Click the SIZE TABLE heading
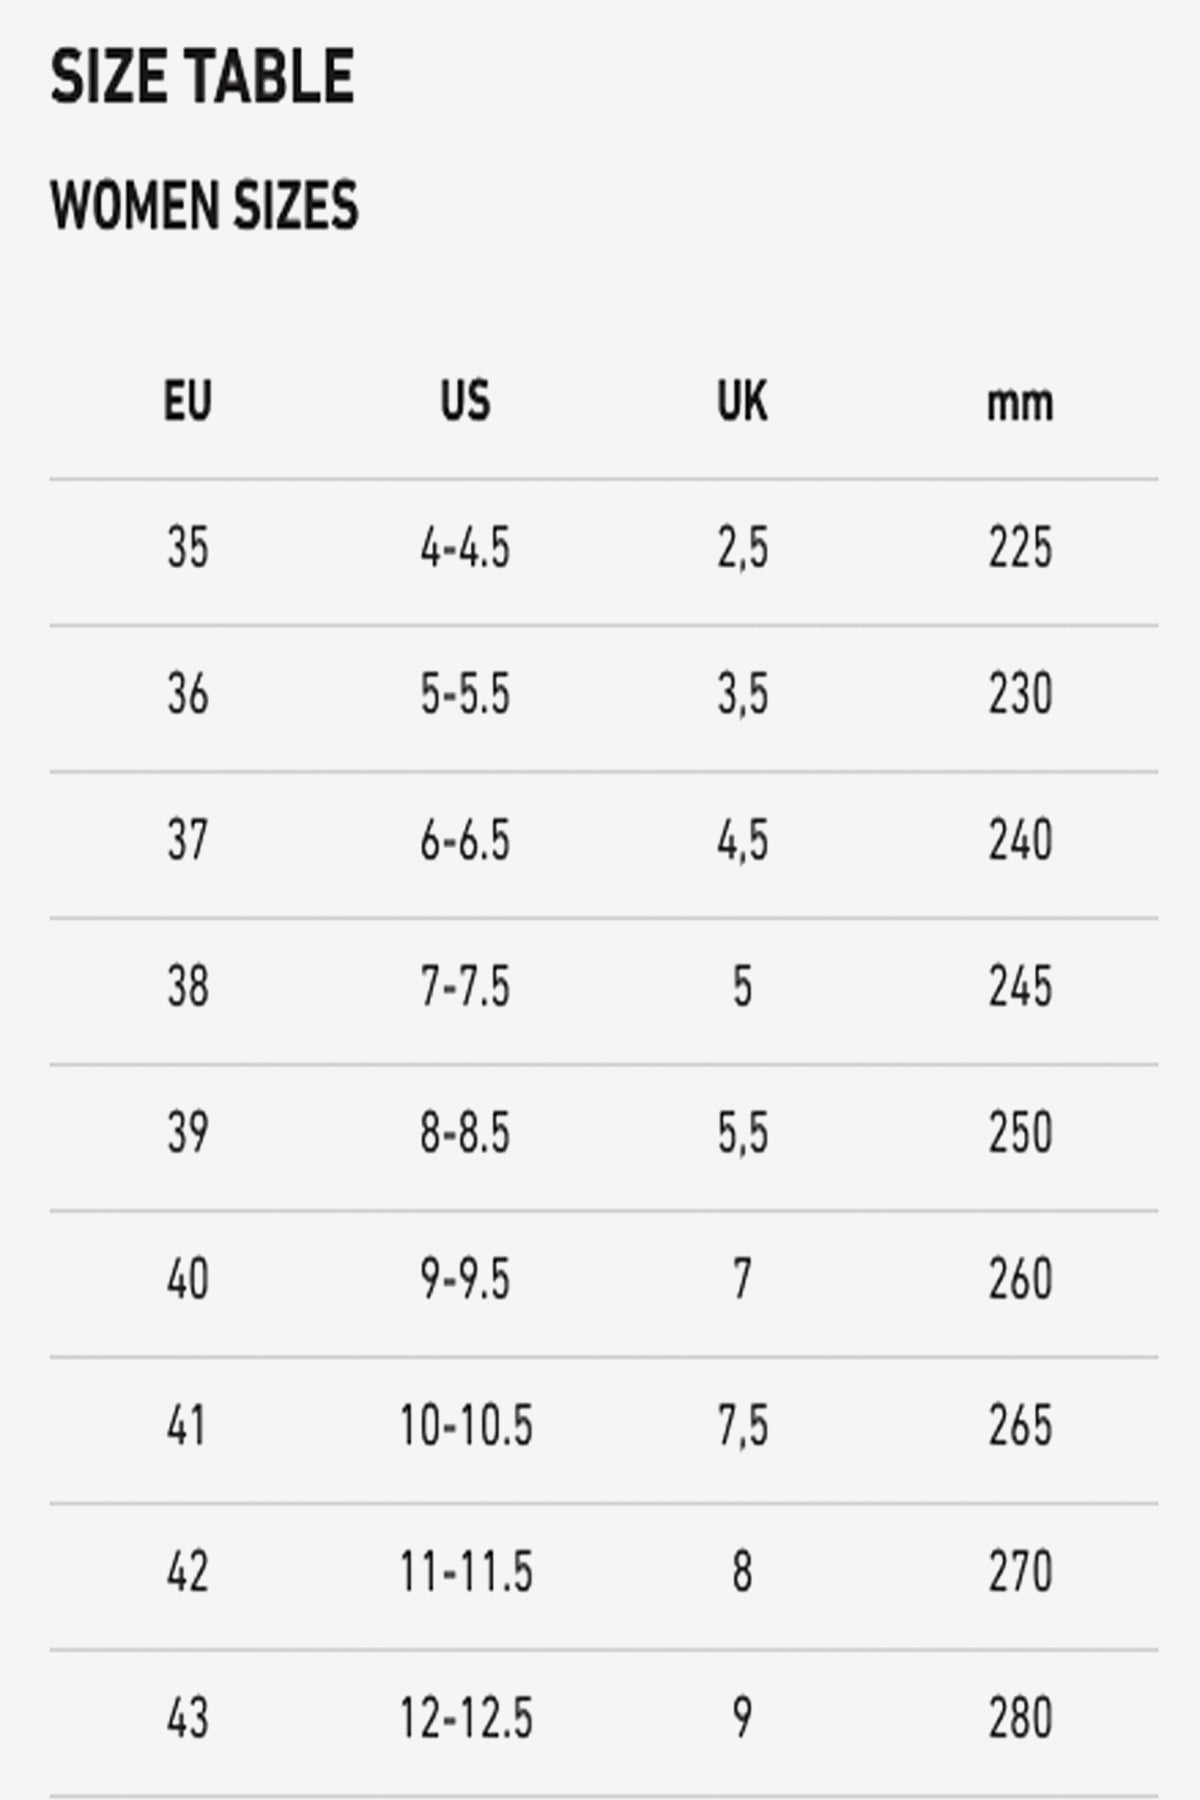Screen dimensions: 1200x1800 pos(202,77)
